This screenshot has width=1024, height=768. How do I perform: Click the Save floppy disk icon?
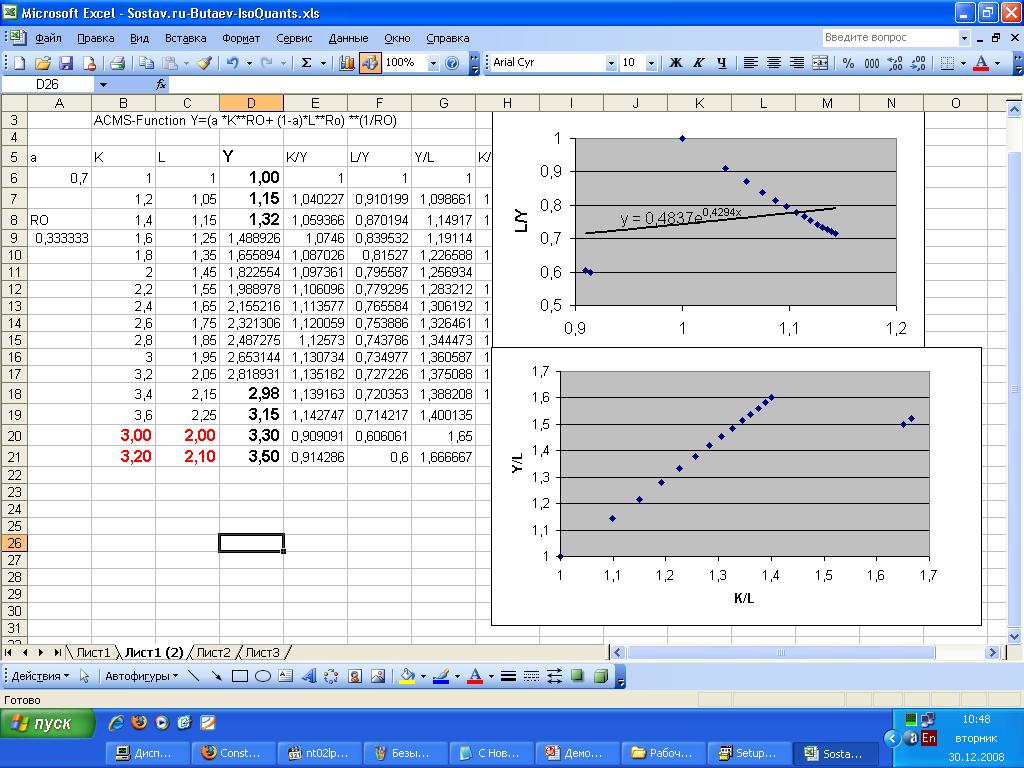[64, 62]
